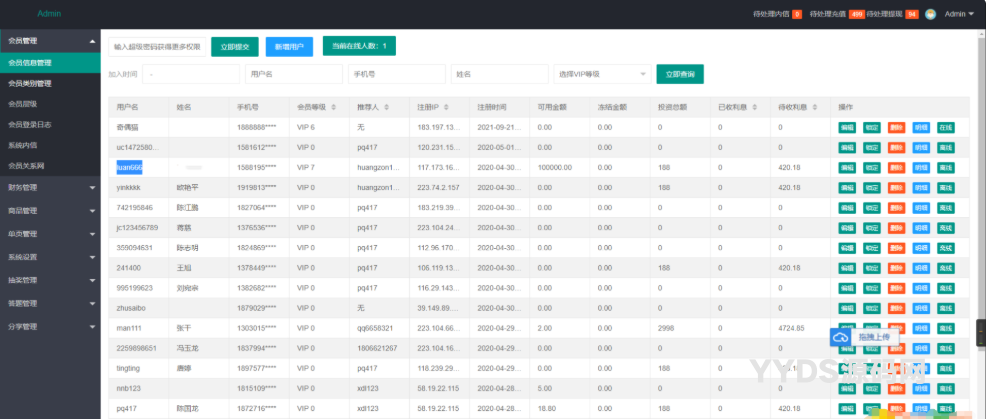The height and width of the screenshot is (419, 988).
Task: Open 会员关系网 in the sidebar
Action: pyautogui.click(x=50, y=166)
